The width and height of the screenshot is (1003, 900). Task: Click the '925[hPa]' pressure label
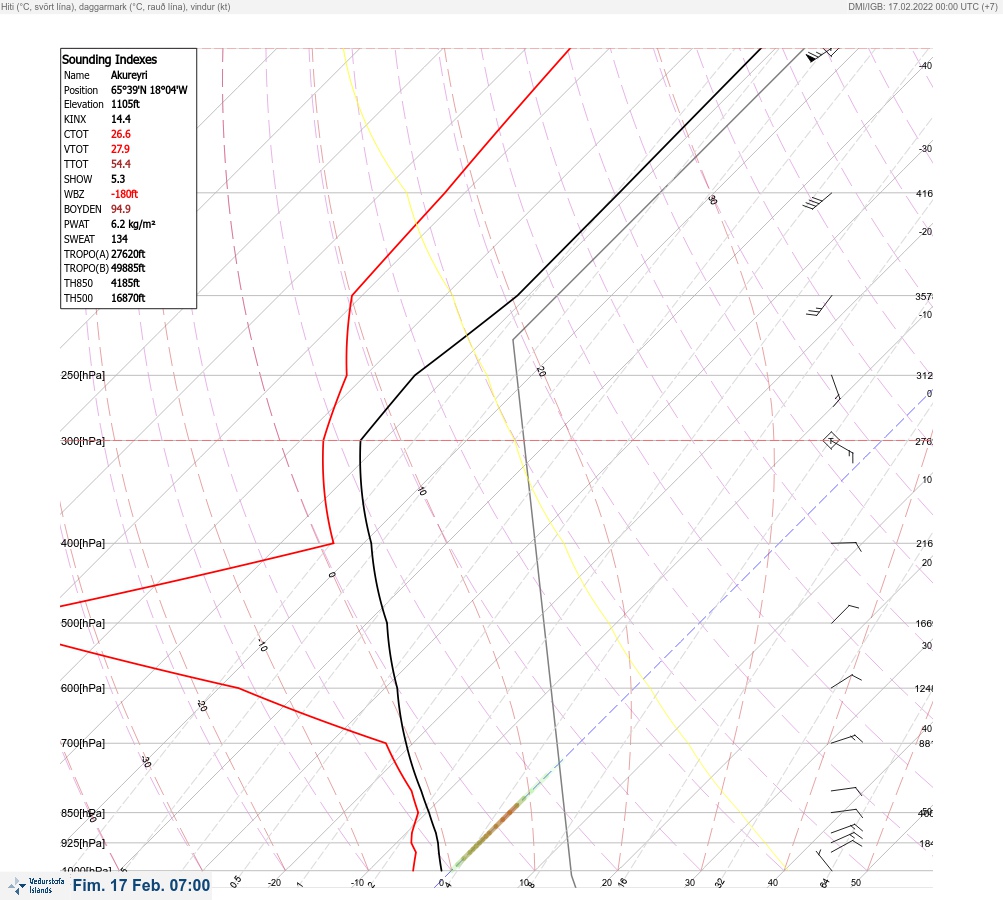[x=83, y=843]
